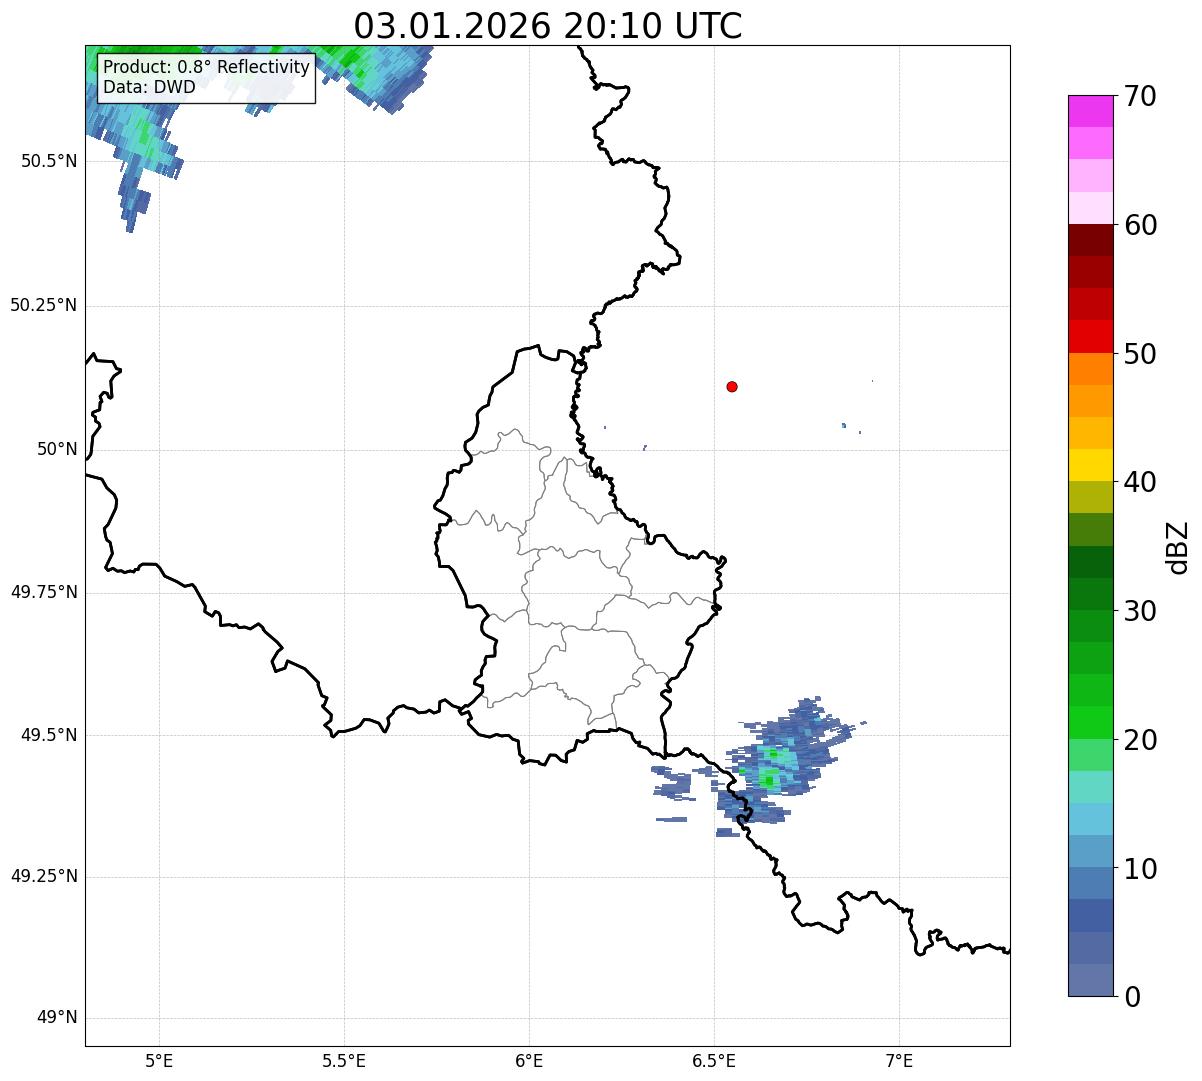This screenshot has height=1081, width=1202.
Task: Click the Product: 0.8° Reflectivity label
Action: pyautogui.click(x=207, y=68)
